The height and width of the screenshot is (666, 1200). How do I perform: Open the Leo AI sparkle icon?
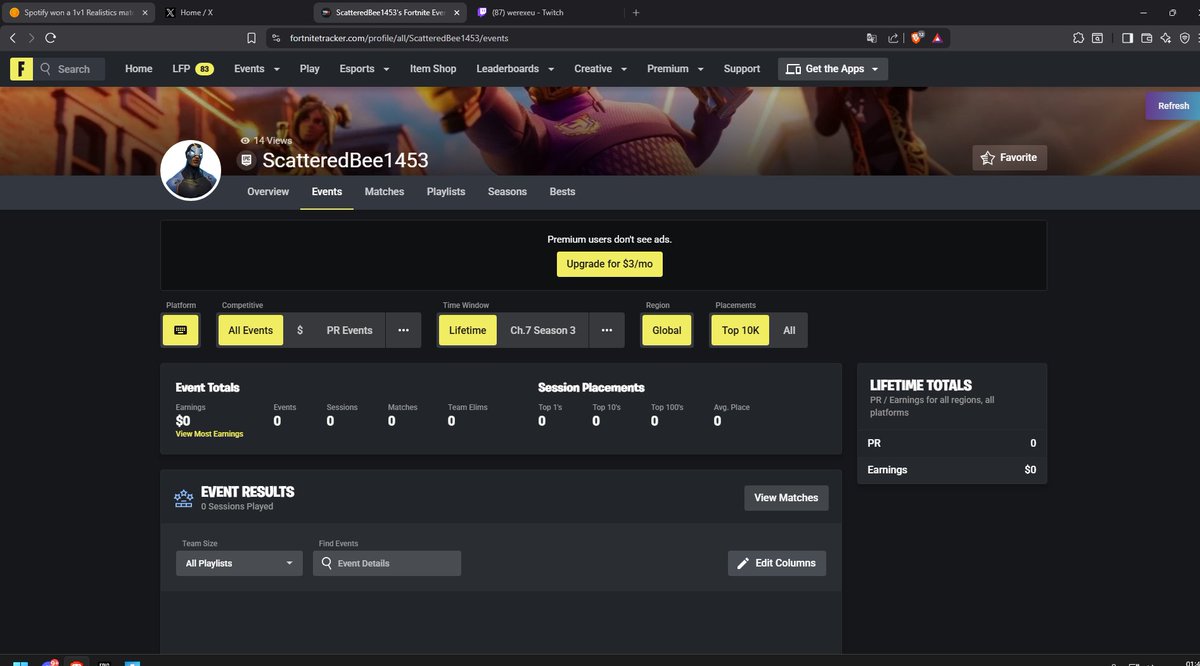1165,37
